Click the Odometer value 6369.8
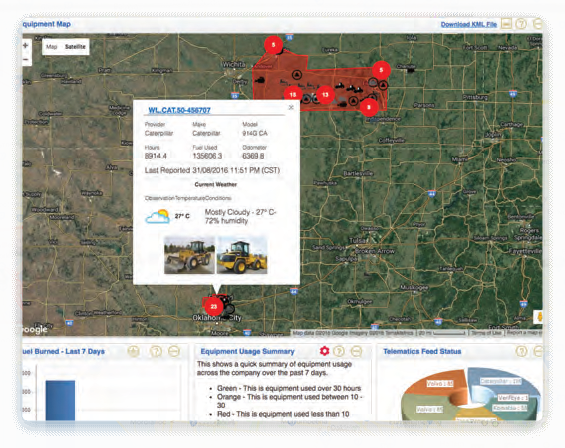Screen dimensions: 565x448 [253, 156]
